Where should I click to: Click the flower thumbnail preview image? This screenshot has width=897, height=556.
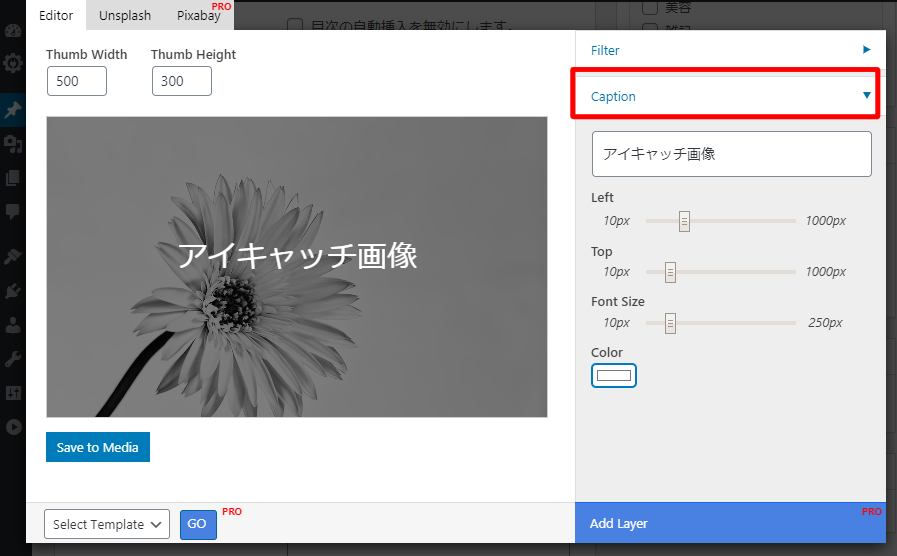[x=297, y=267]
